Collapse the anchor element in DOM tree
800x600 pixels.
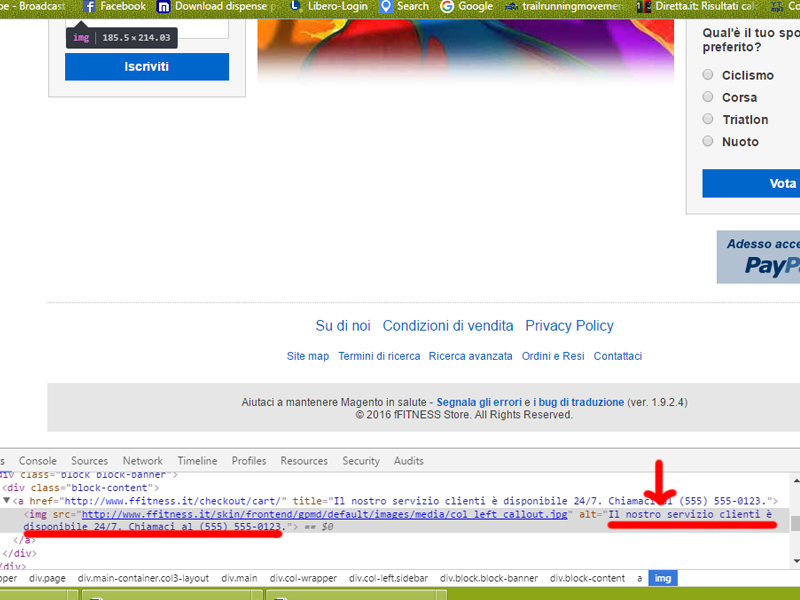click(x=6, y=500)
